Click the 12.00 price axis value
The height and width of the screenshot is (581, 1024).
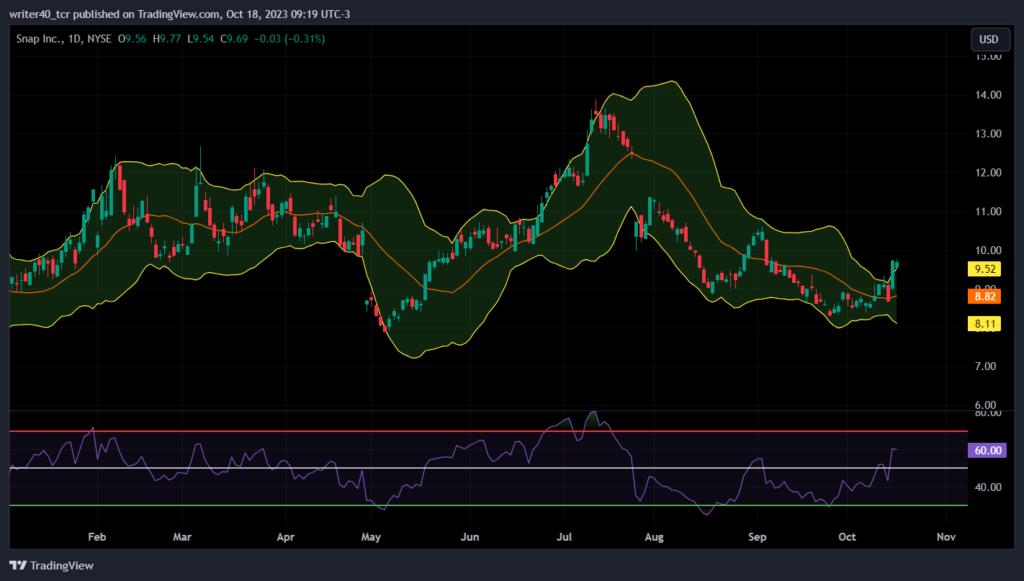(x=988, y=172)
